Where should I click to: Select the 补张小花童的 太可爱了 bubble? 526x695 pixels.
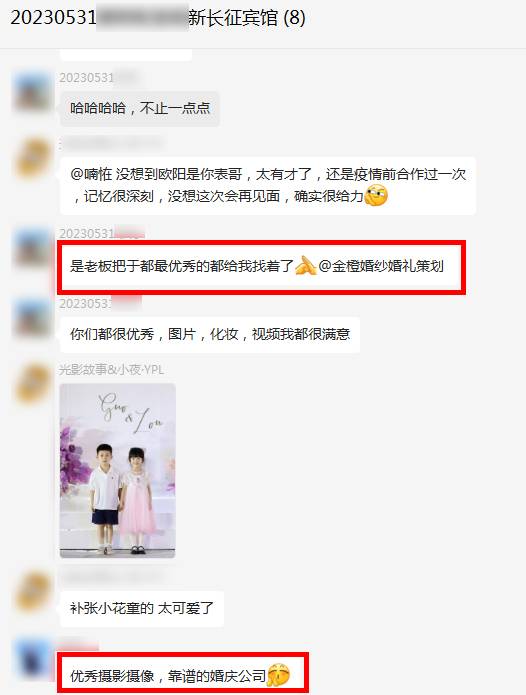(x=141, y=608)
